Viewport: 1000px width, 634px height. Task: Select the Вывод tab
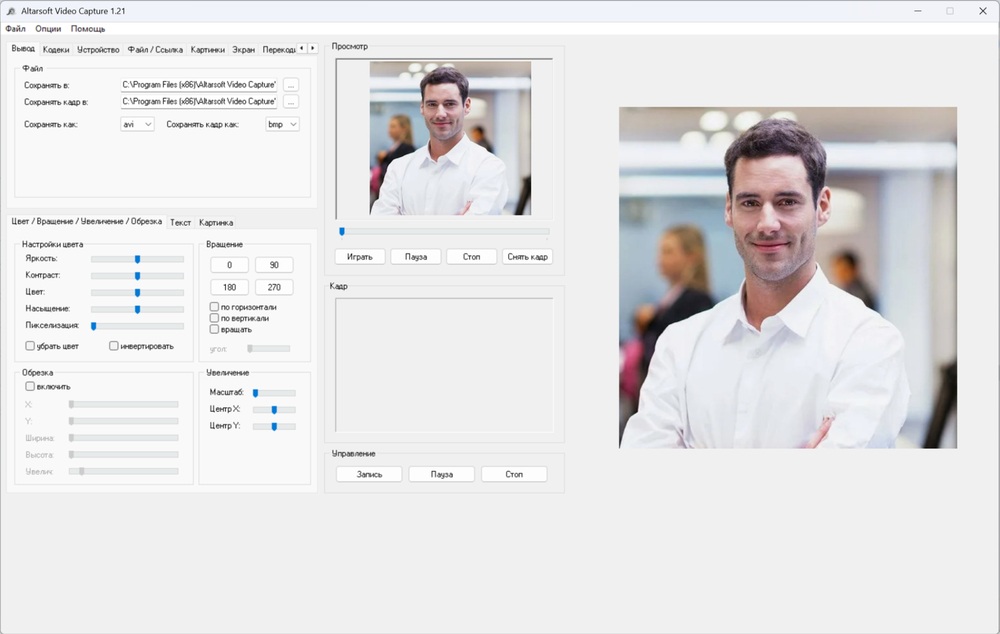tap(23, 48)
